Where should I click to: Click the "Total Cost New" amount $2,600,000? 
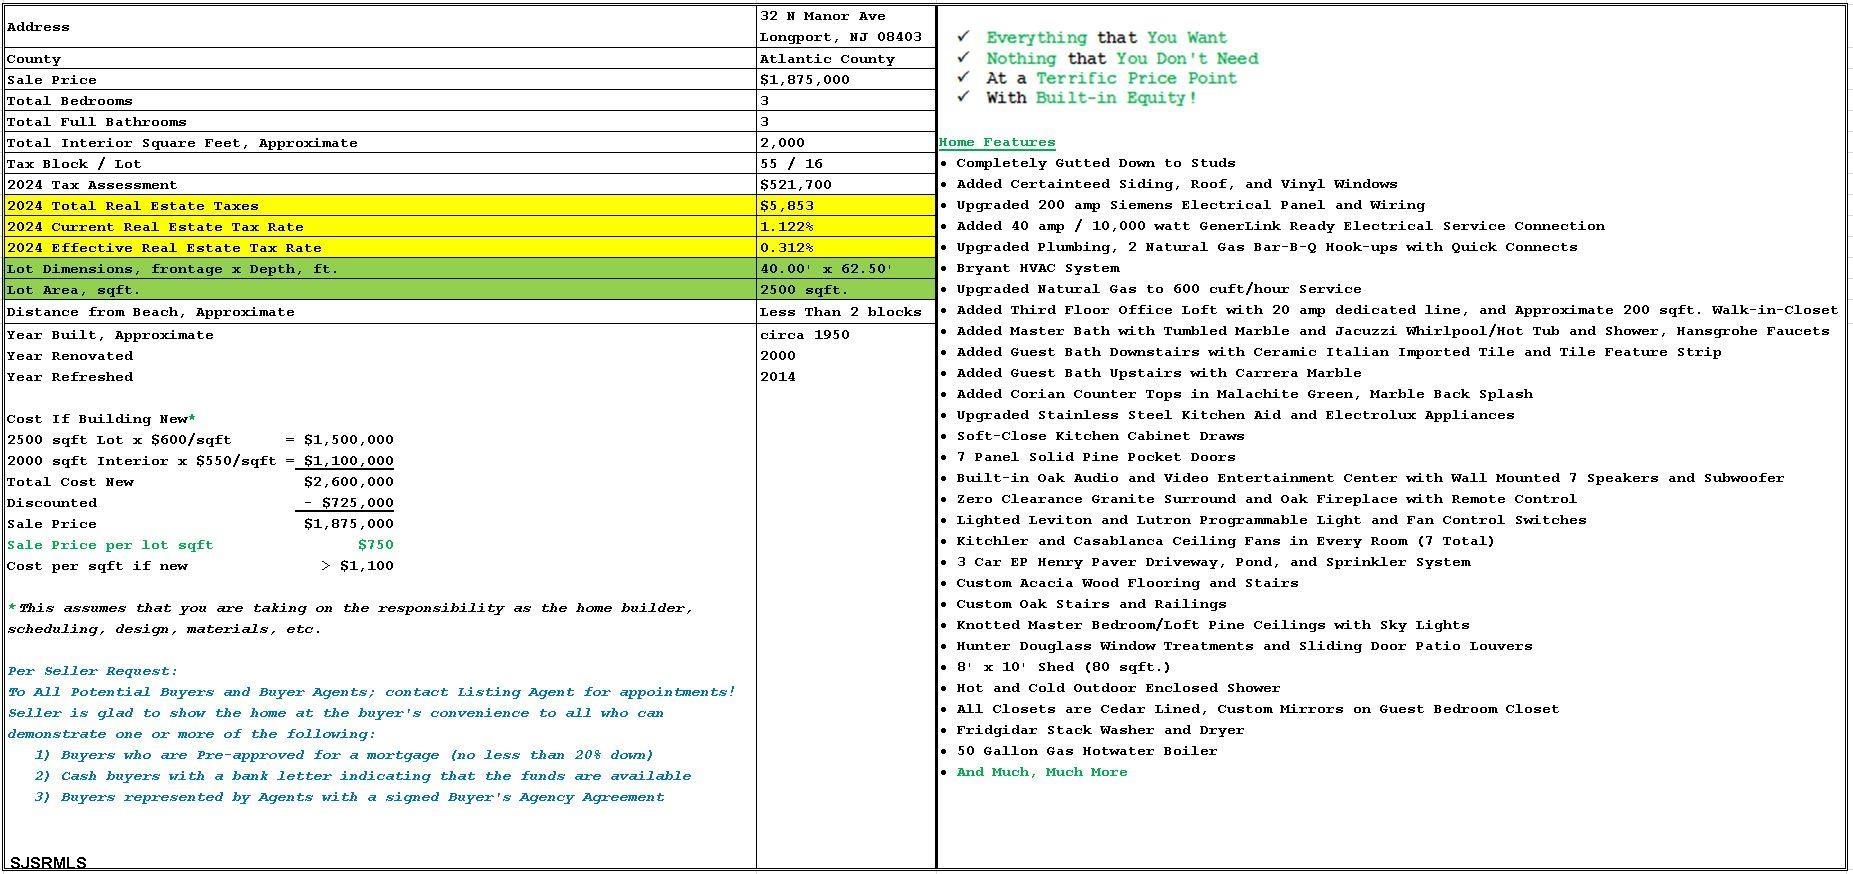click(348, 482)
